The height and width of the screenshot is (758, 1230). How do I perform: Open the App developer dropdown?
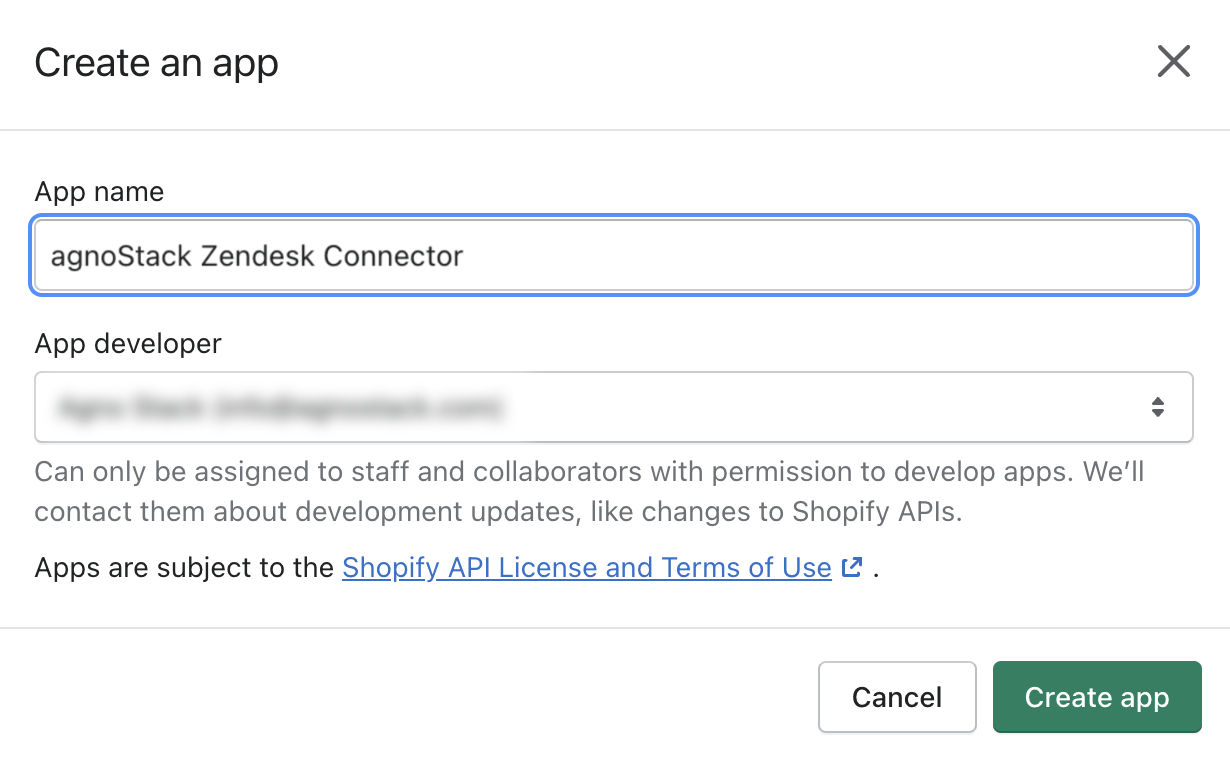(614, 407)
